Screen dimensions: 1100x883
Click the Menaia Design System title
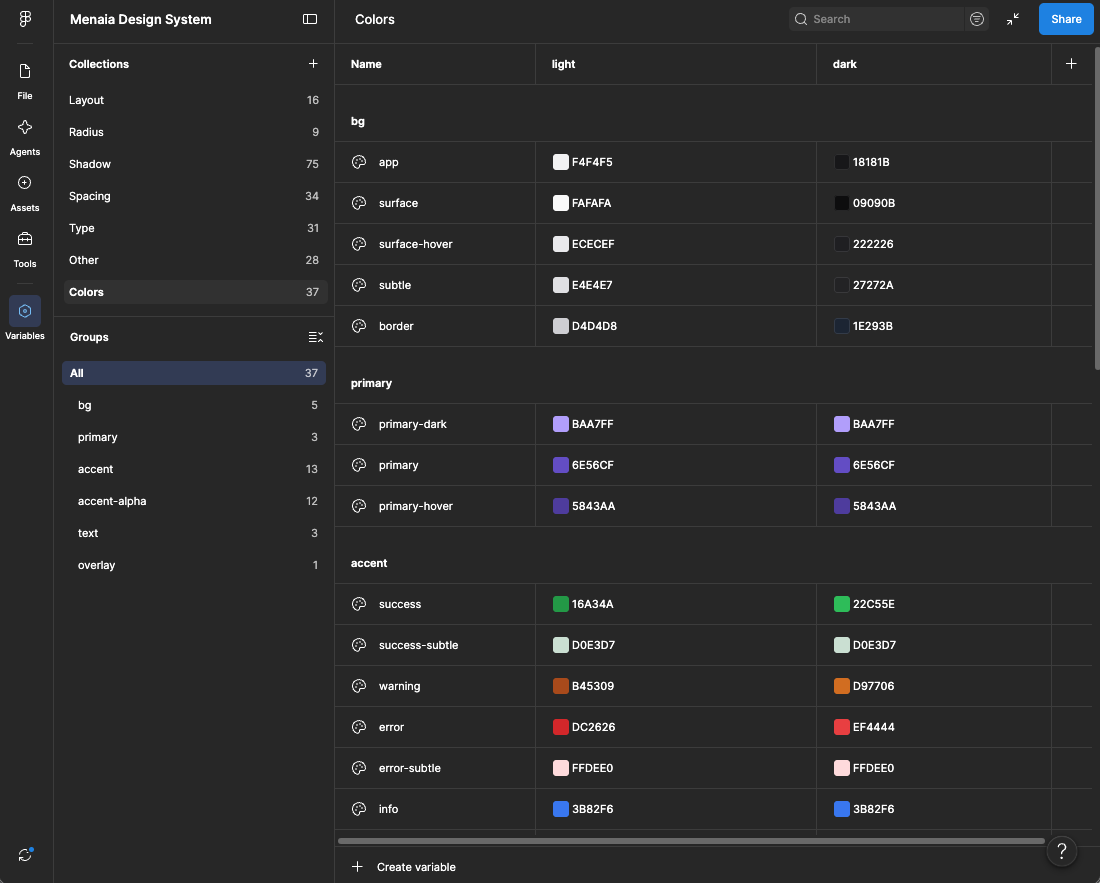[140, 19]
